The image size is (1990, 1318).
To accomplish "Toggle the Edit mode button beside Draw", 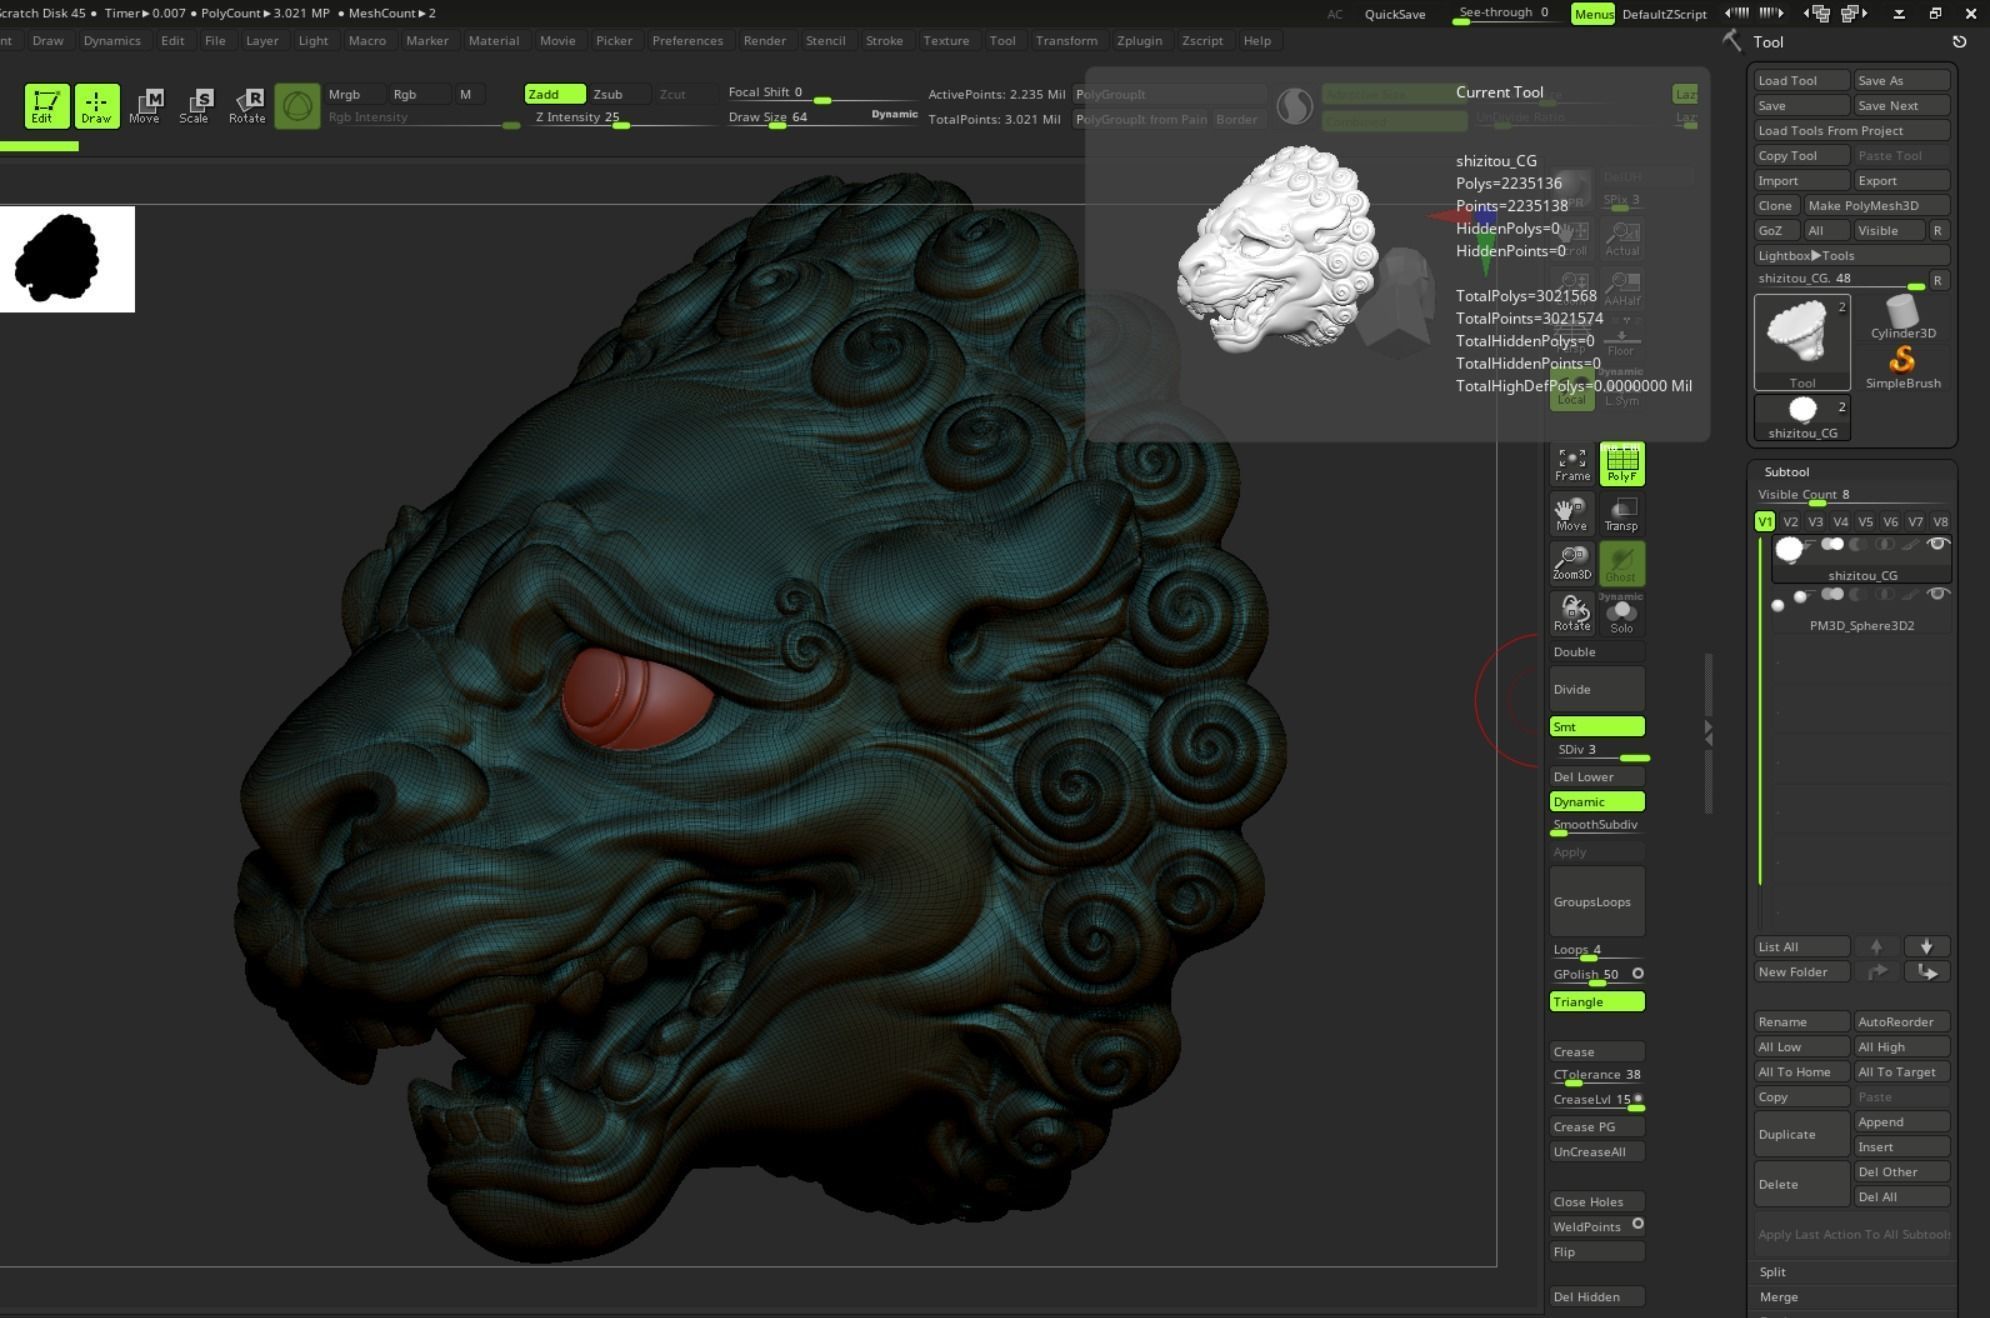I will click(x=46, y=105).
